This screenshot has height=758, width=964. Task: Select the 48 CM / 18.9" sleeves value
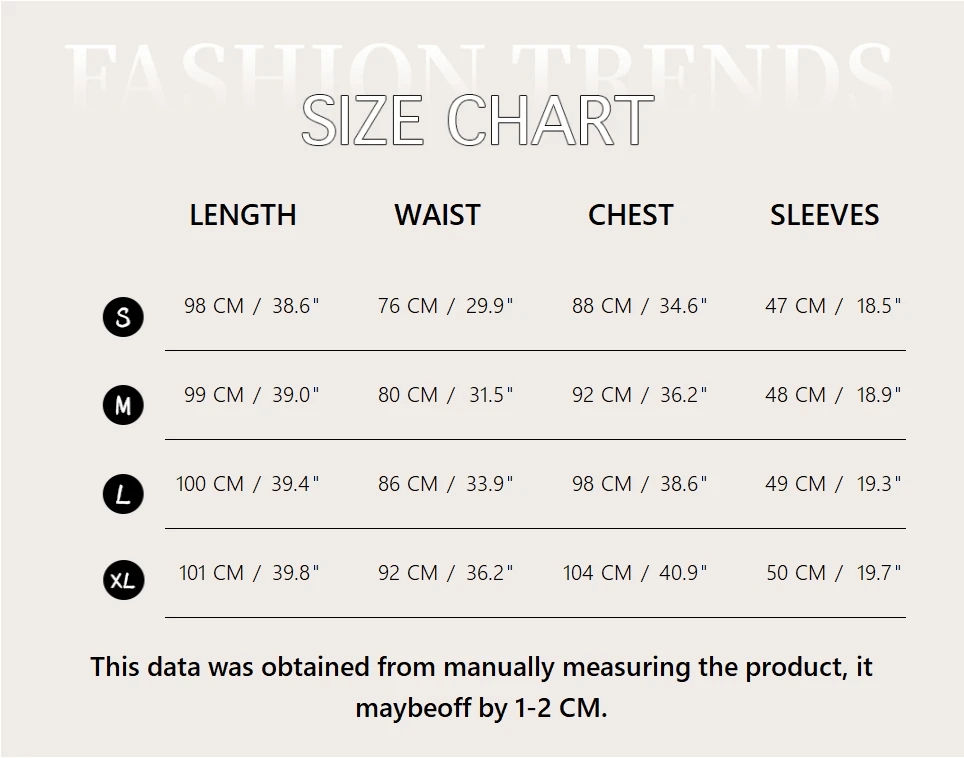833,395
